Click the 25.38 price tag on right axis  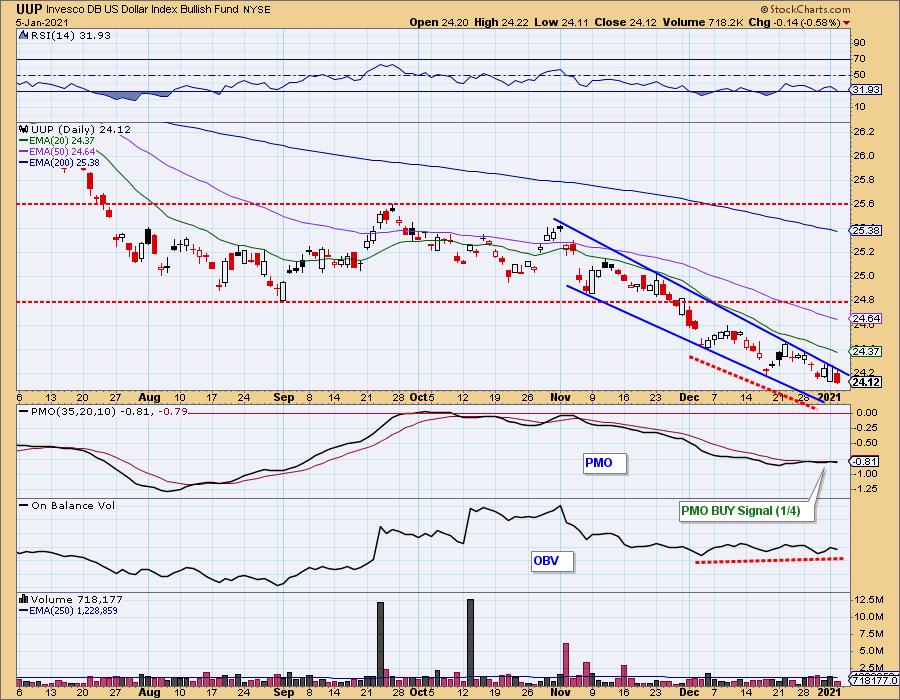(x=866, y=230)
